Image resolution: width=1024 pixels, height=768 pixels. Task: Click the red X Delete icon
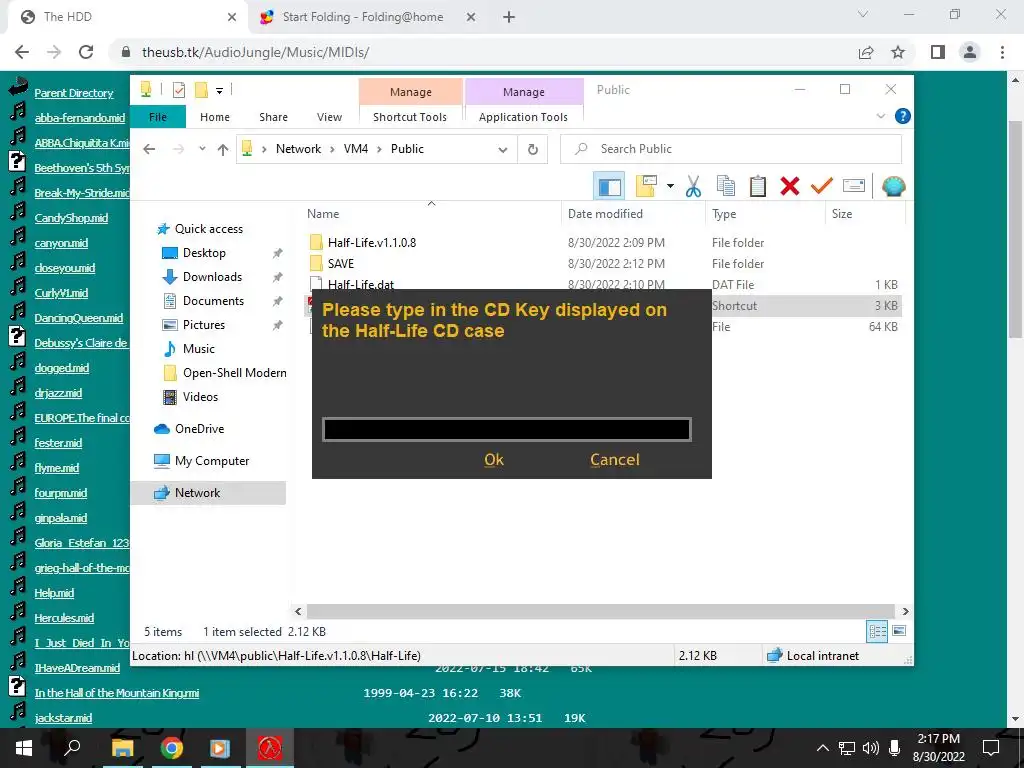point(790,187)
